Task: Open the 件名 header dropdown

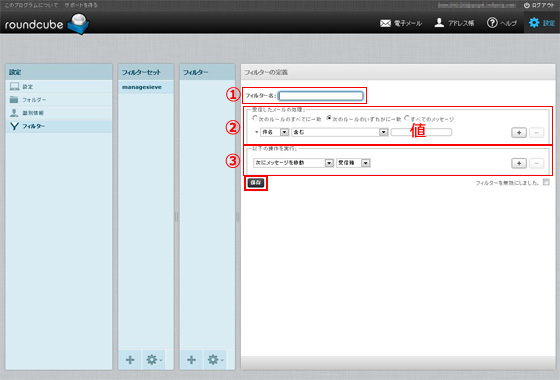Action: point(274,132)
